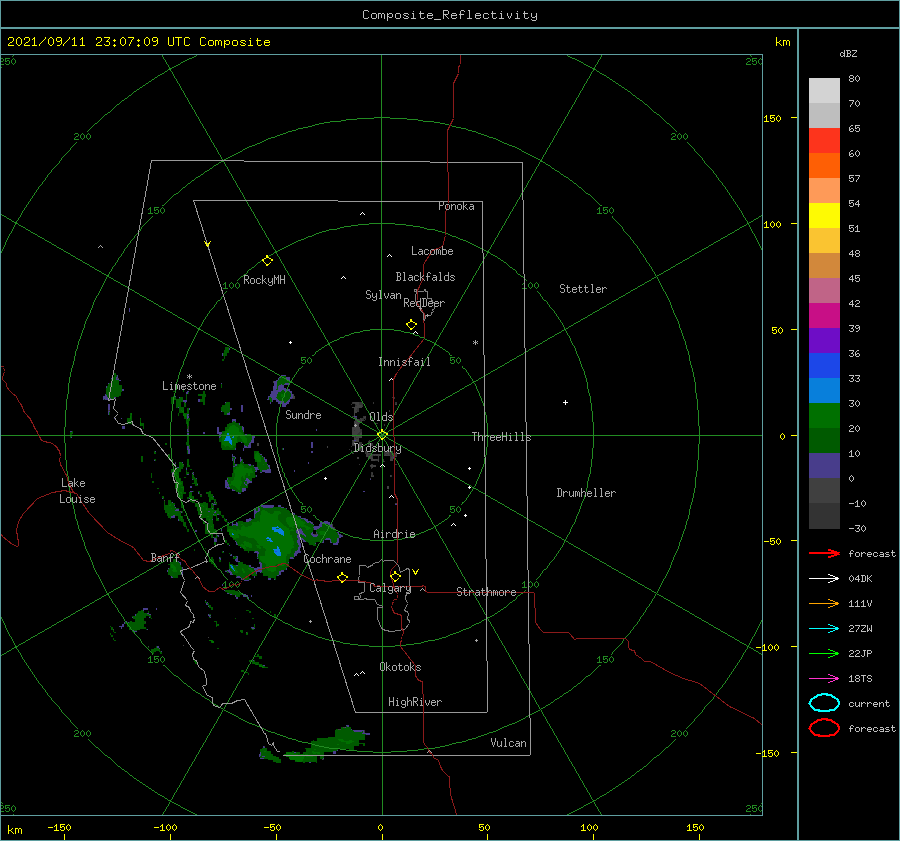Click the magenta 18TS arrow legend icon
The width and height of the screenshot is (900, 841).
824,679
